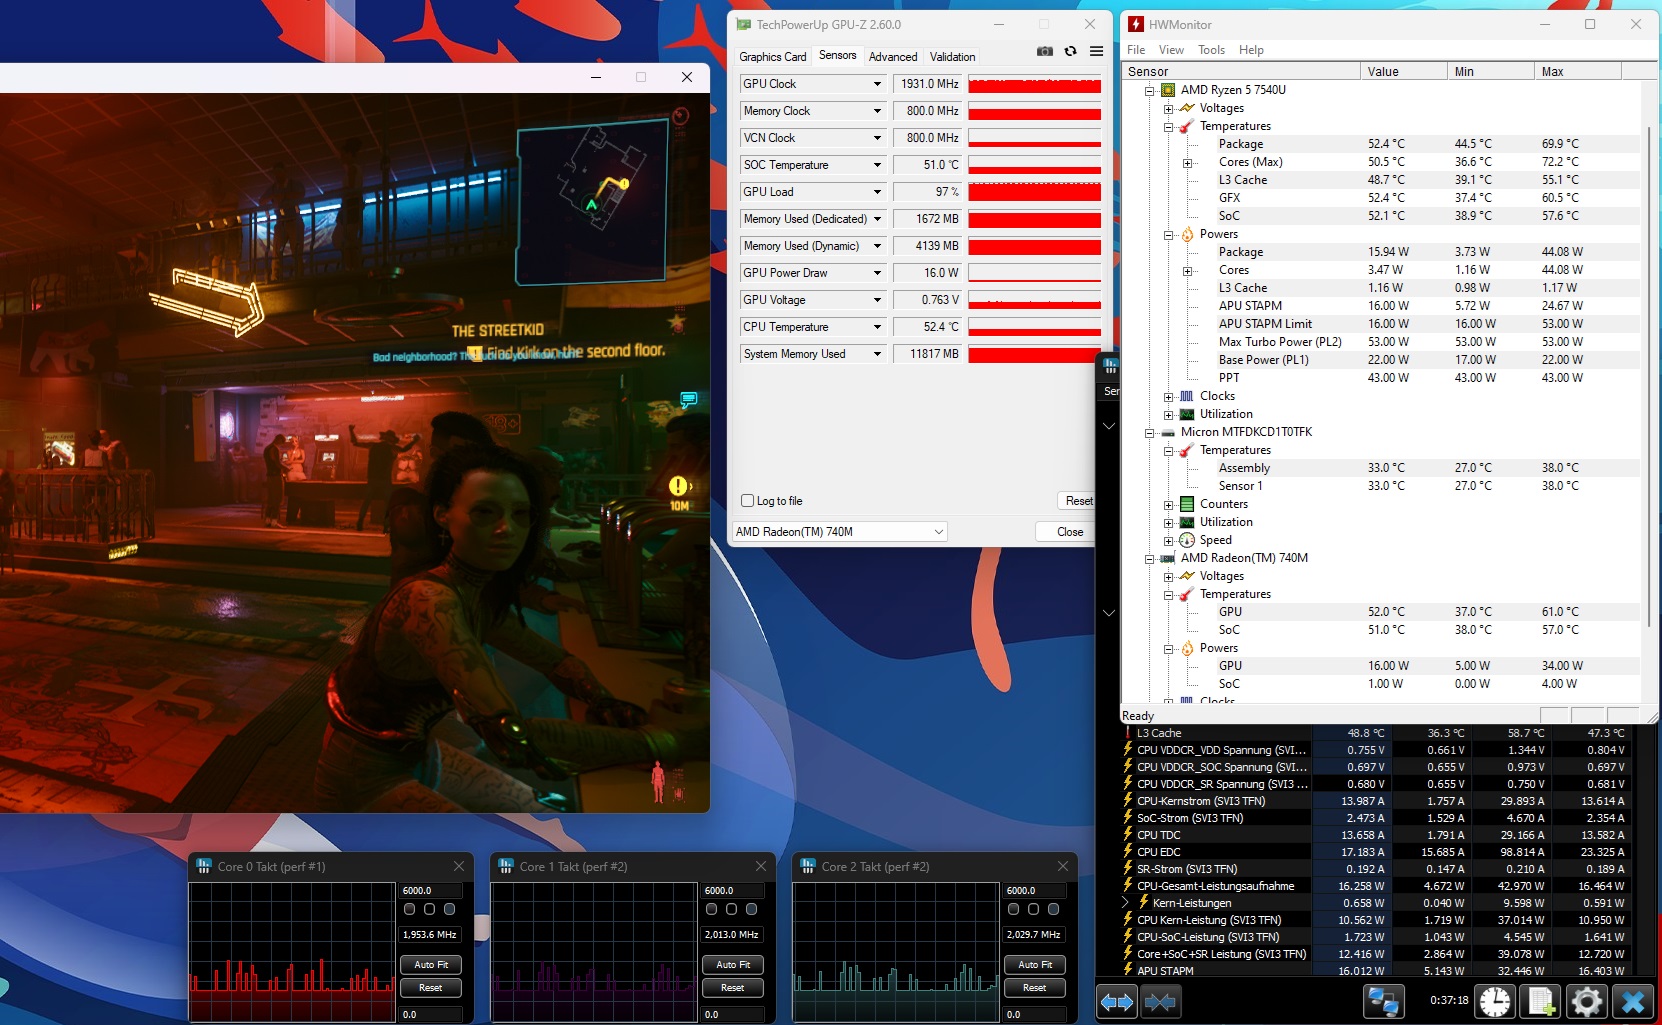1662x1025 pixels.
Task: Click the Core 0 Takt window icon
Action: [x=204, y=866]
